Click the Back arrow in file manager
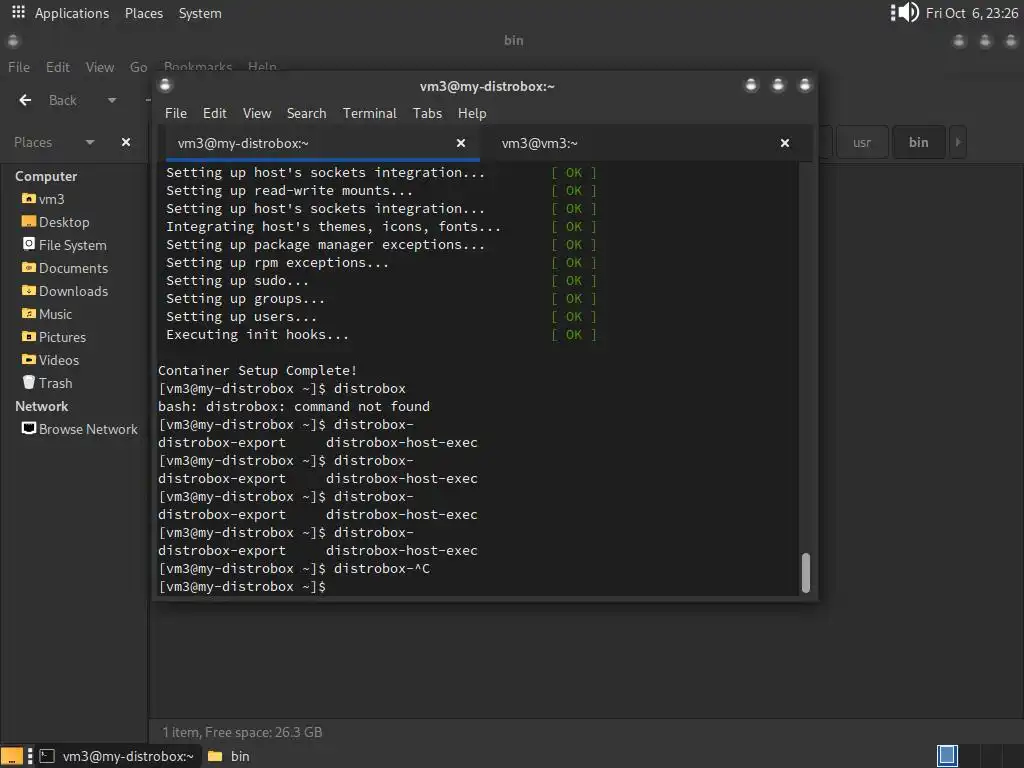The width and height of the screenshot is (1024, 768). click(x=25, y=100)
